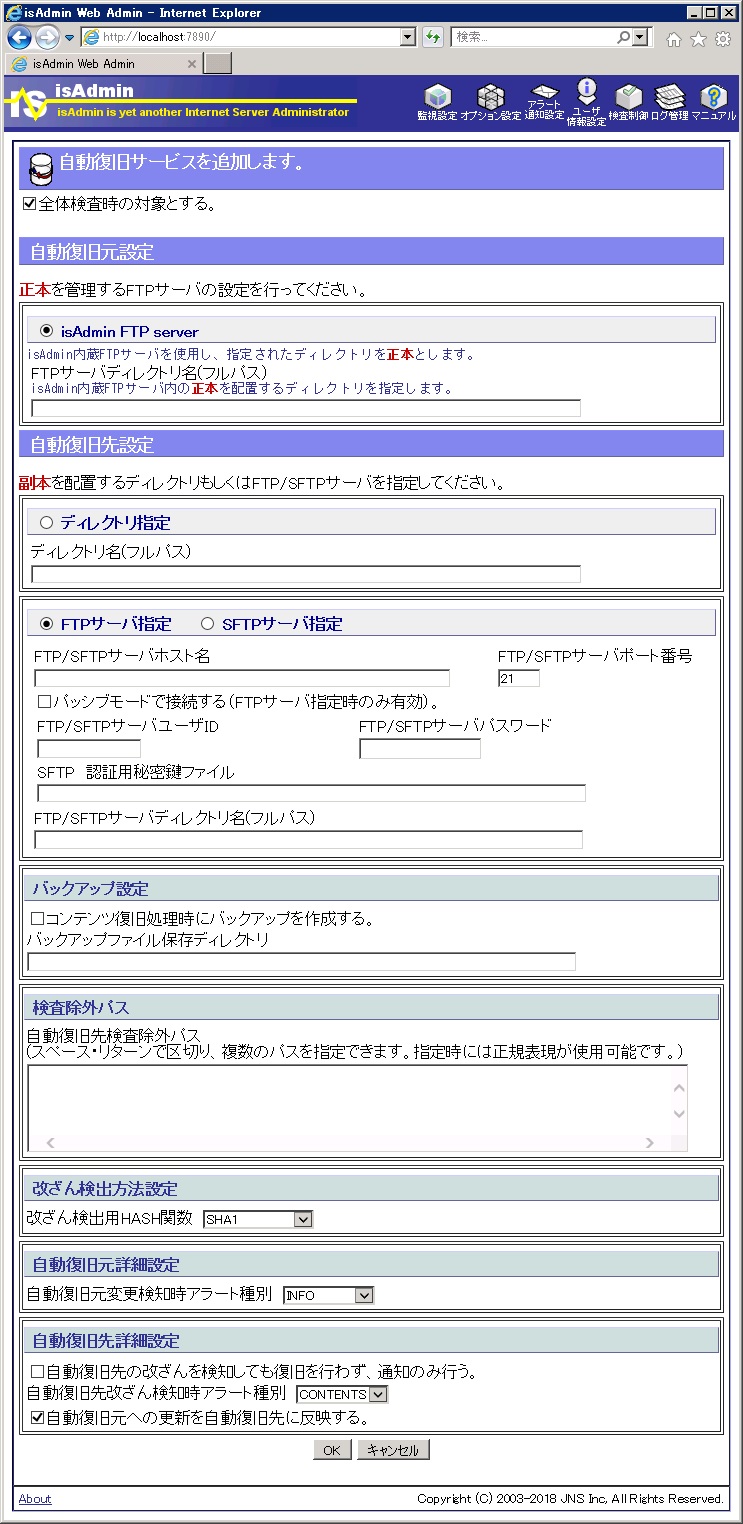Open the About link
The image size is (743, 1524).
pyautogui.click(x=35, y=1499)
